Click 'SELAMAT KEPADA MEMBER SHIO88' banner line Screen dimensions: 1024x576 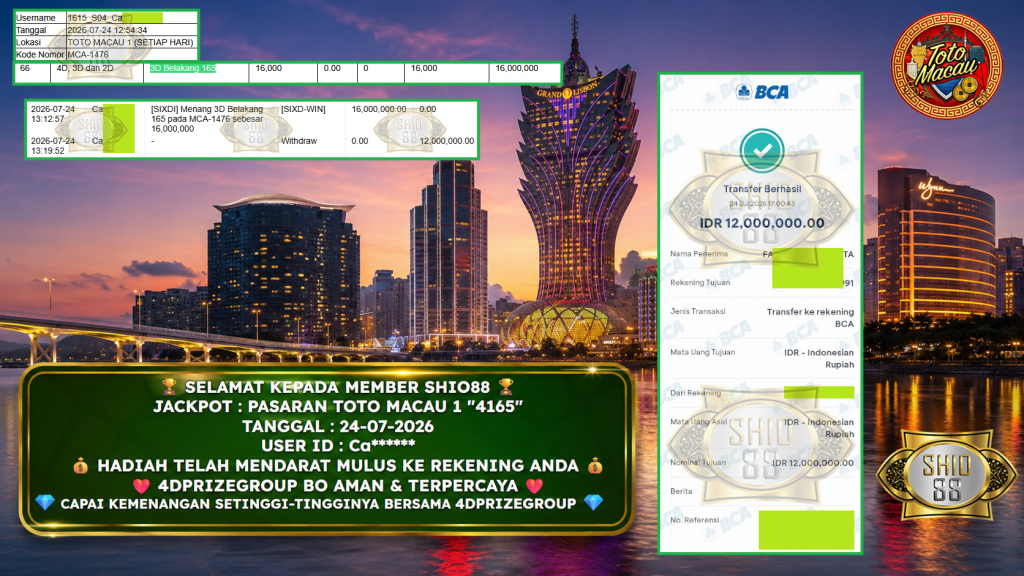tap(337, 387)
